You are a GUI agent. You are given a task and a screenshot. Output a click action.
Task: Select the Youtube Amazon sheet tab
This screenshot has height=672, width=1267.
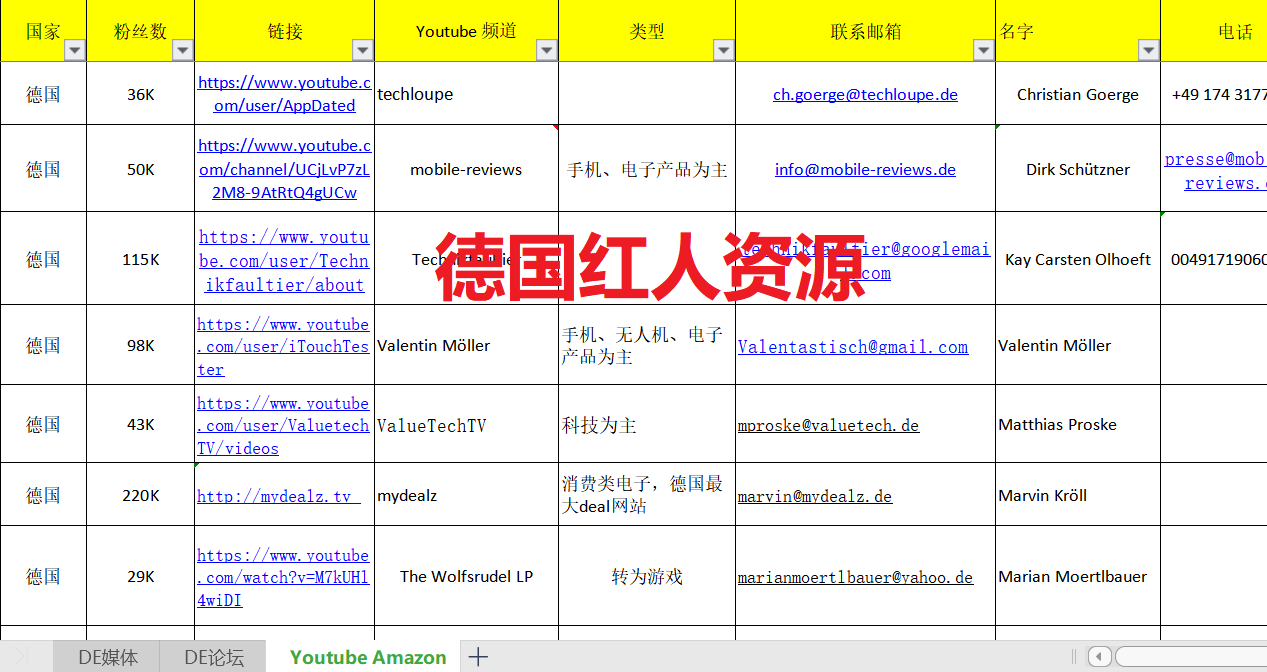368,657
